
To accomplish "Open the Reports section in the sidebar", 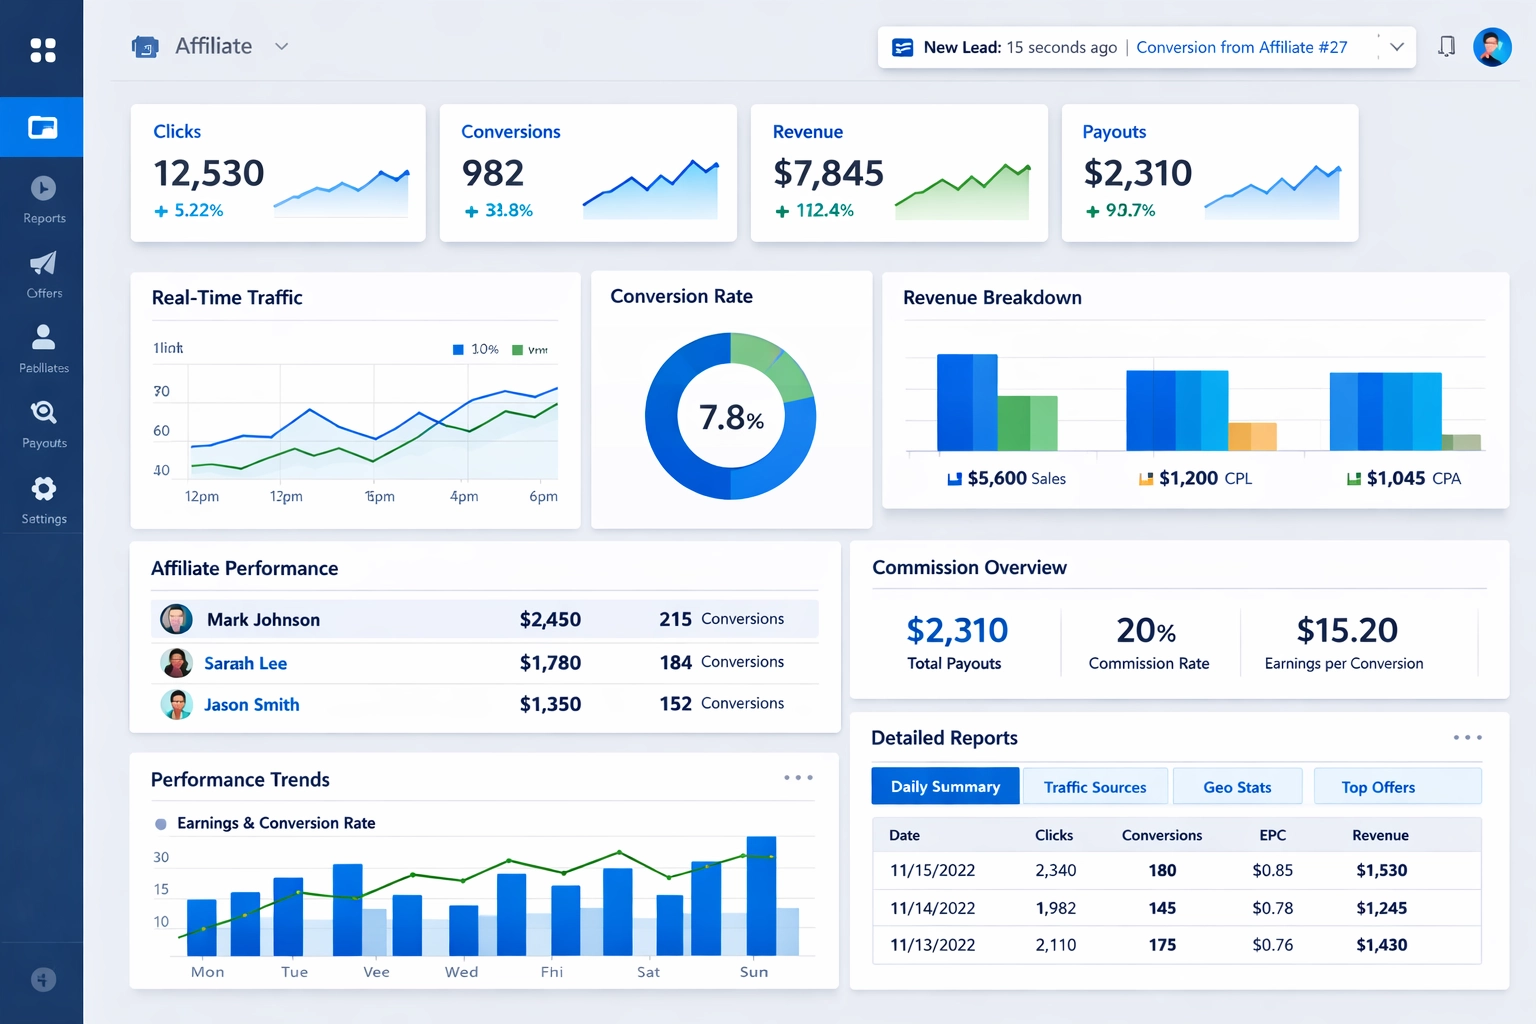I will [43, 196].
